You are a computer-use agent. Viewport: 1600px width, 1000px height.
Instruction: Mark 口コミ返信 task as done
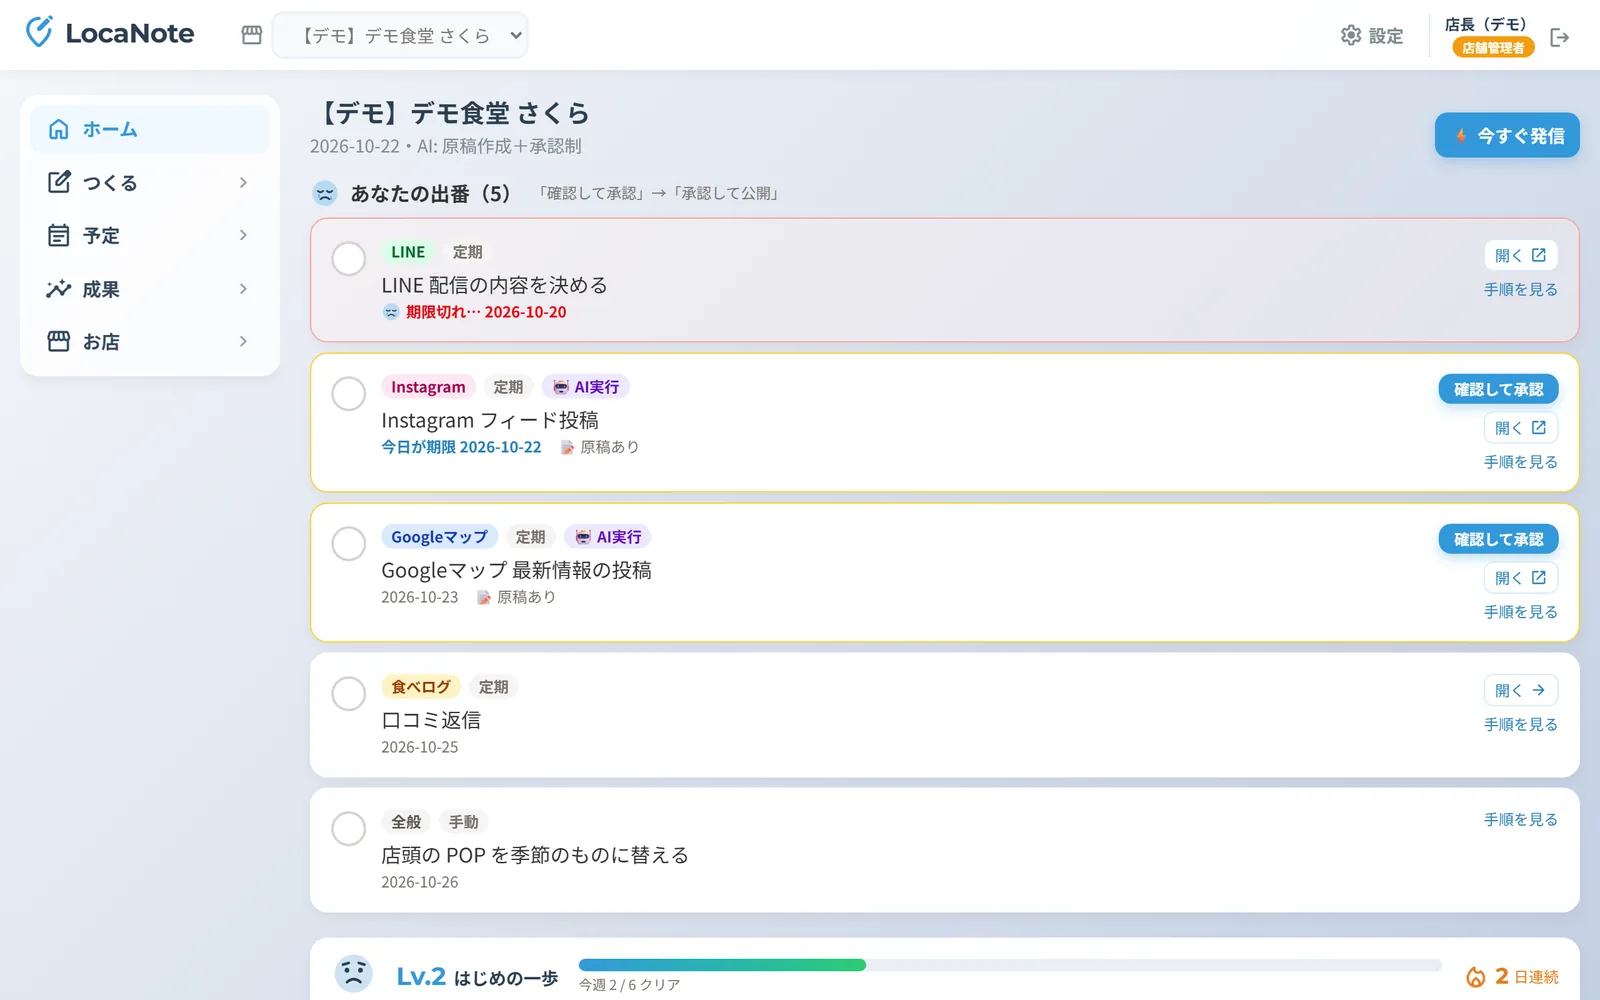(x=348, y=693)
